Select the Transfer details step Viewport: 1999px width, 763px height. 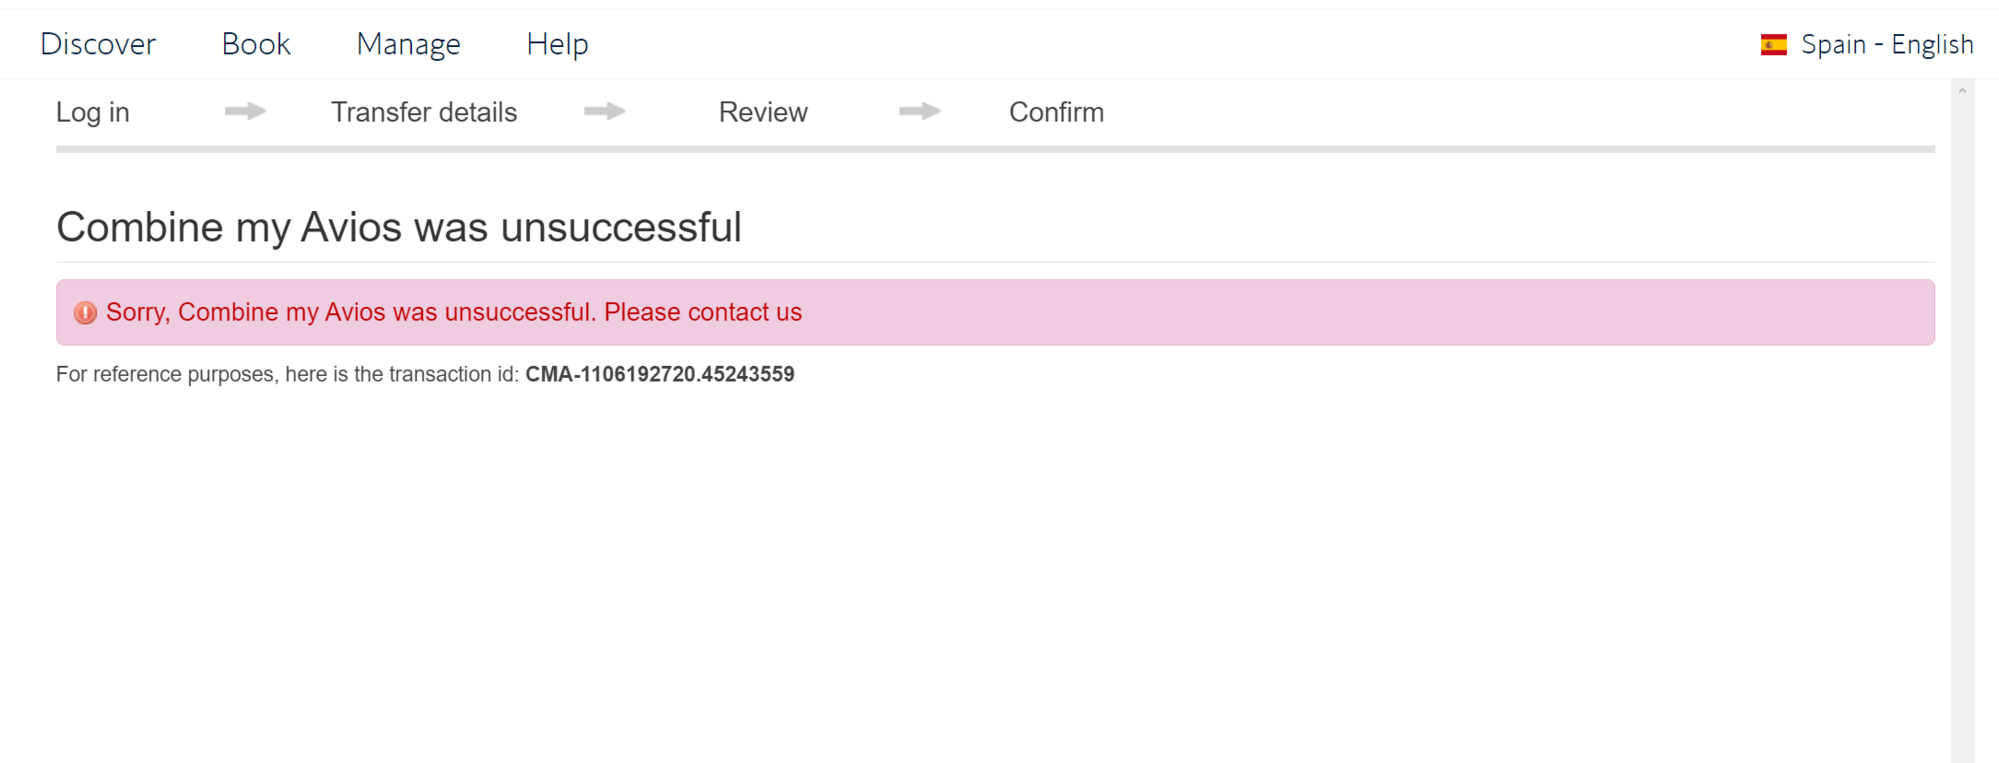(x=424, y=112)
